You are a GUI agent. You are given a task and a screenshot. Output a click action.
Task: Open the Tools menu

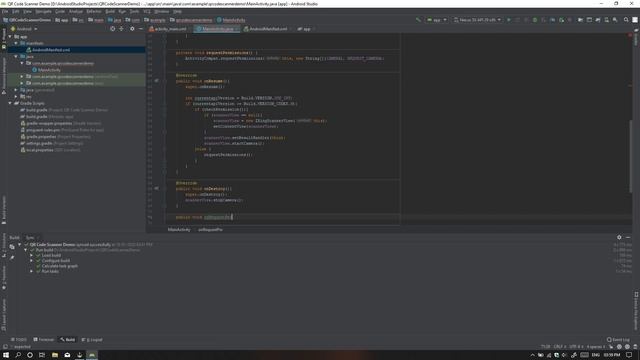(134, 11)
